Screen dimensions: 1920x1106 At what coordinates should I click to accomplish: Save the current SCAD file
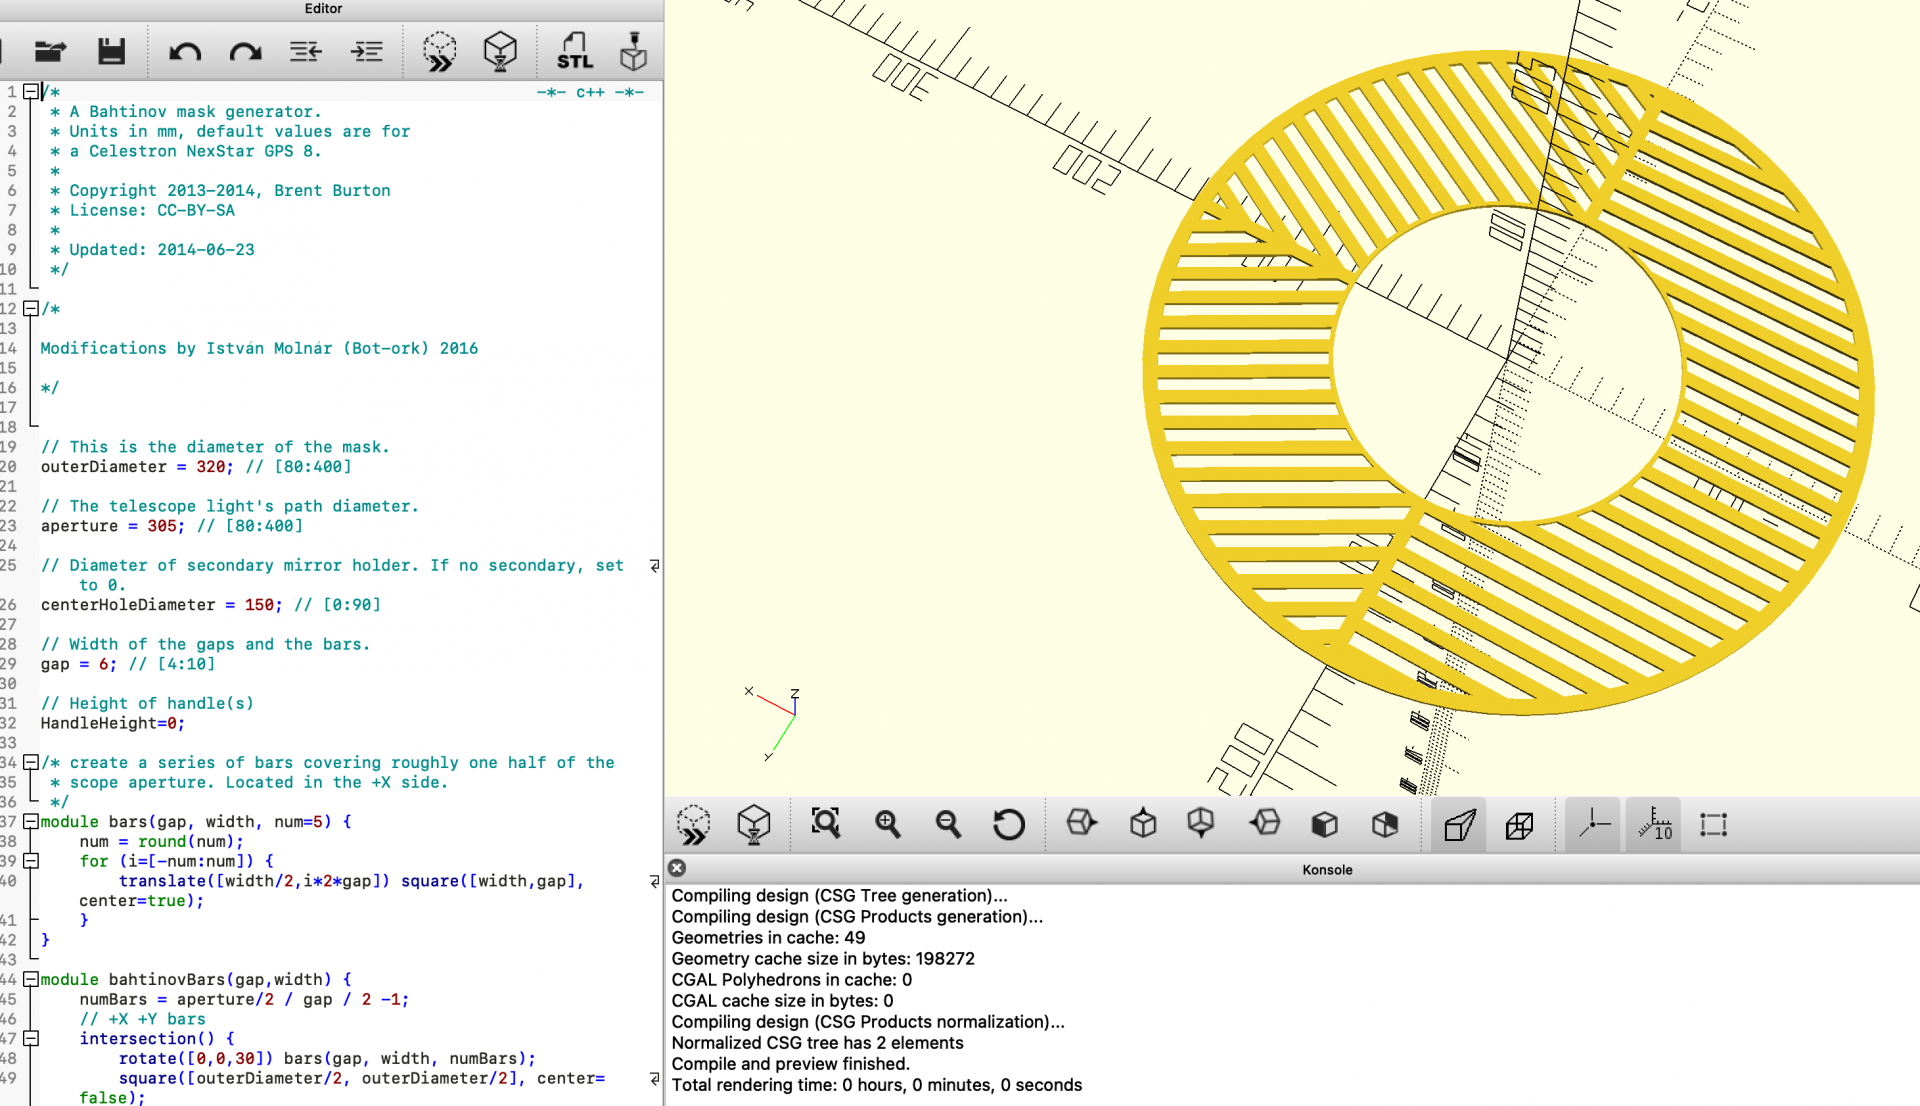(x=111, y=51)
